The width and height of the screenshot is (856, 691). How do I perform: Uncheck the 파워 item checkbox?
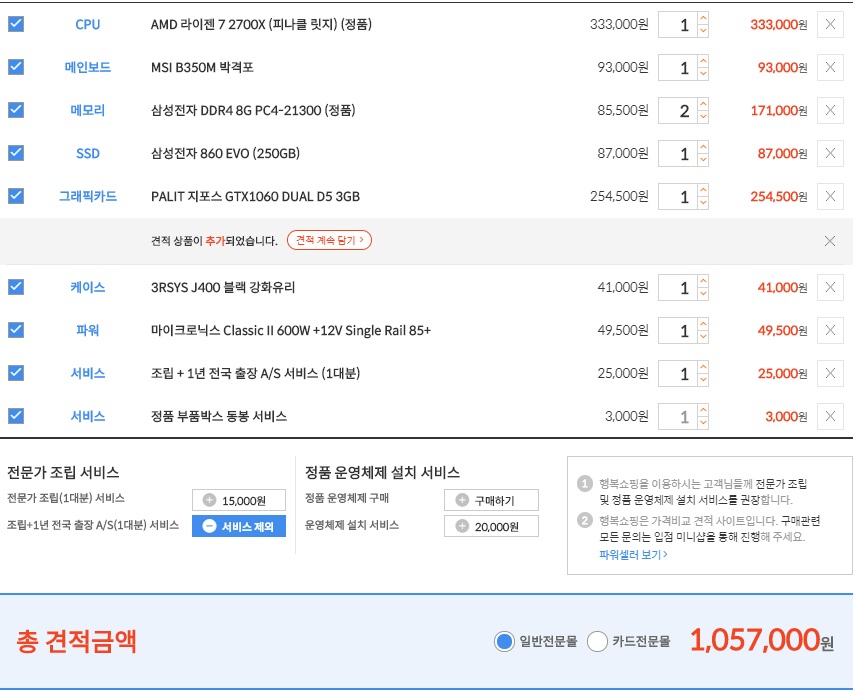[x=16, y=330]
